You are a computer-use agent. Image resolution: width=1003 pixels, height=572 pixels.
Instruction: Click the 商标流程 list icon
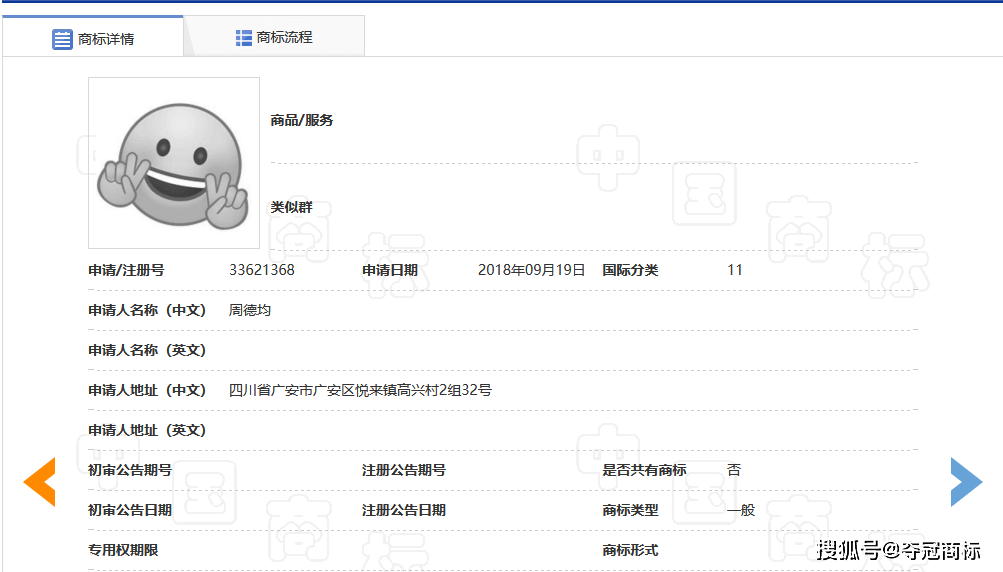pos(243,38)
